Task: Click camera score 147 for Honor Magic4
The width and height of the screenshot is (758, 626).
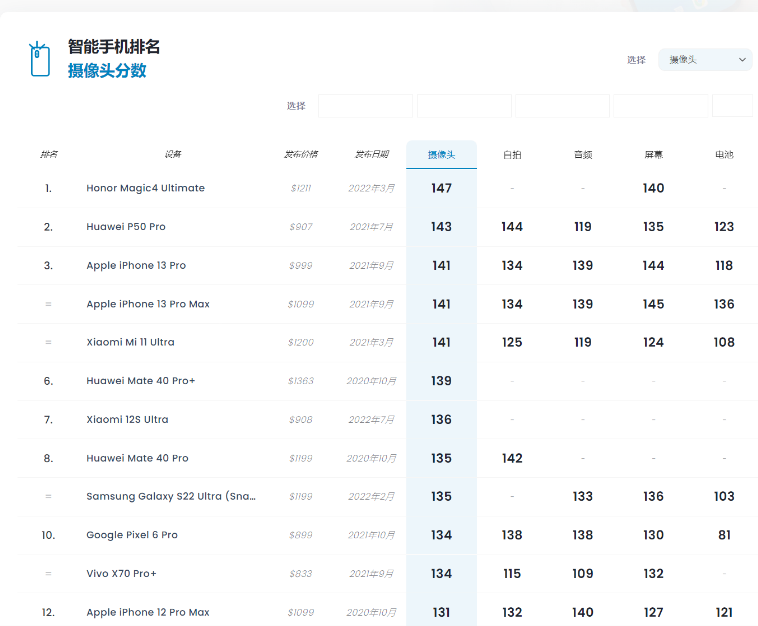Action: pos(441,188)
